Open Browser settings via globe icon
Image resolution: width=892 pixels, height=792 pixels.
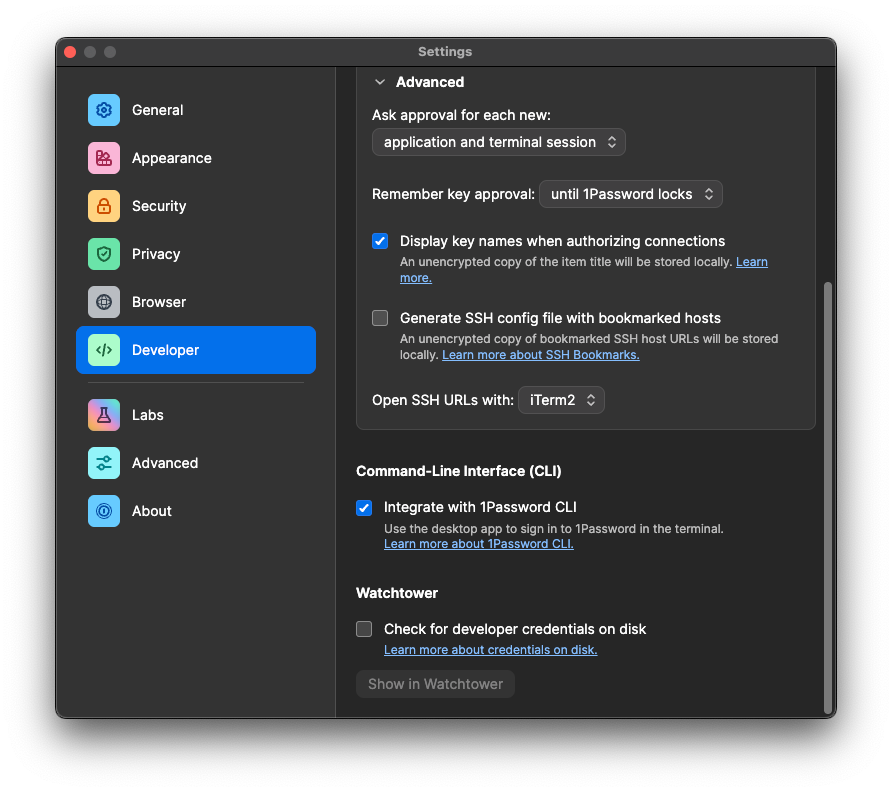104,302
